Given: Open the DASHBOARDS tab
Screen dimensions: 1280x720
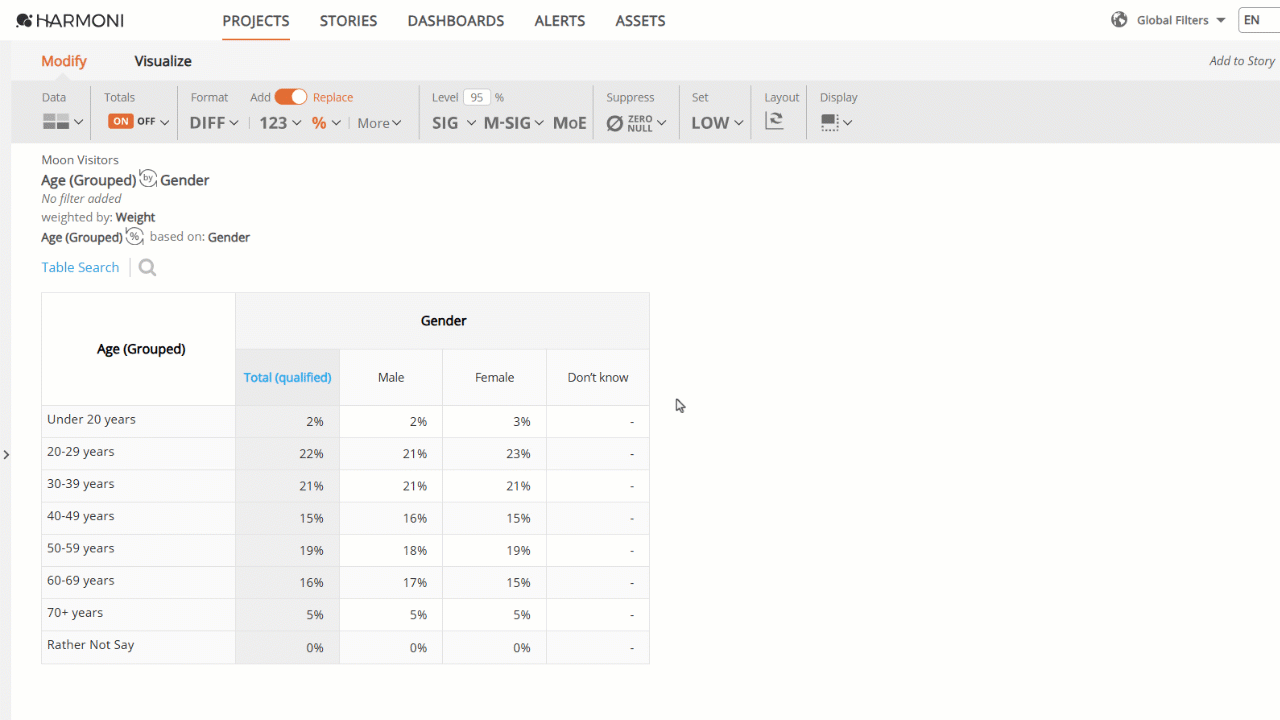Looking at the screenshot, I should 456,20.
